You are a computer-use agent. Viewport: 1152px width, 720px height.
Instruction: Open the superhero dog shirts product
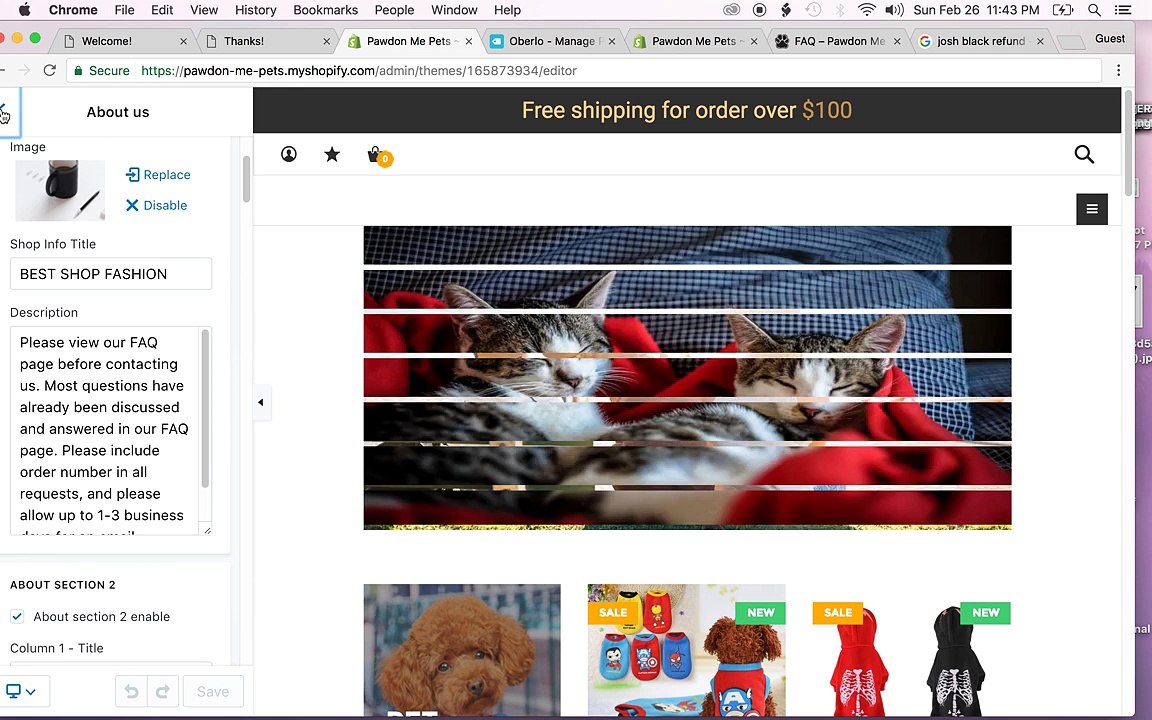[686, 650]
